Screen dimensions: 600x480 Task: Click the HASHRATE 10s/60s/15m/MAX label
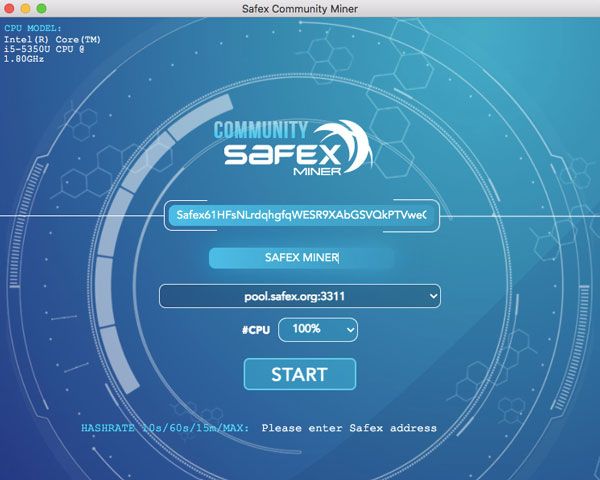coord(165,428)
